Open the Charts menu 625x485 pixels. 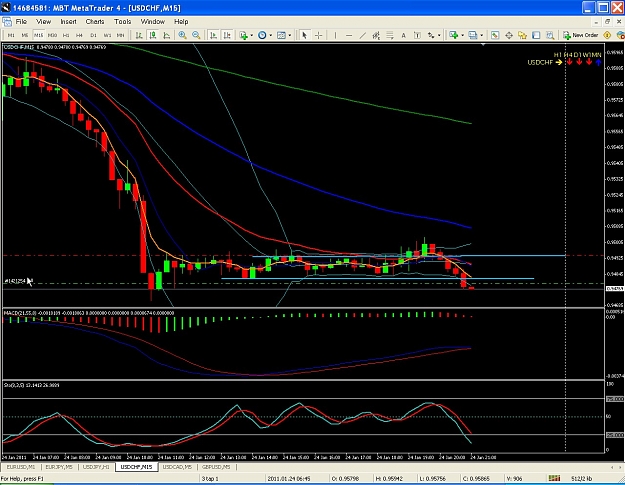tap(95, 22)
